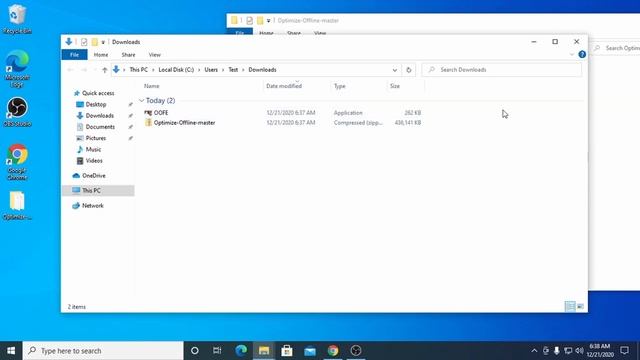The image size is (640, 360).
Task: Click the Forward navigation arrow
Action: click(84, 70)
